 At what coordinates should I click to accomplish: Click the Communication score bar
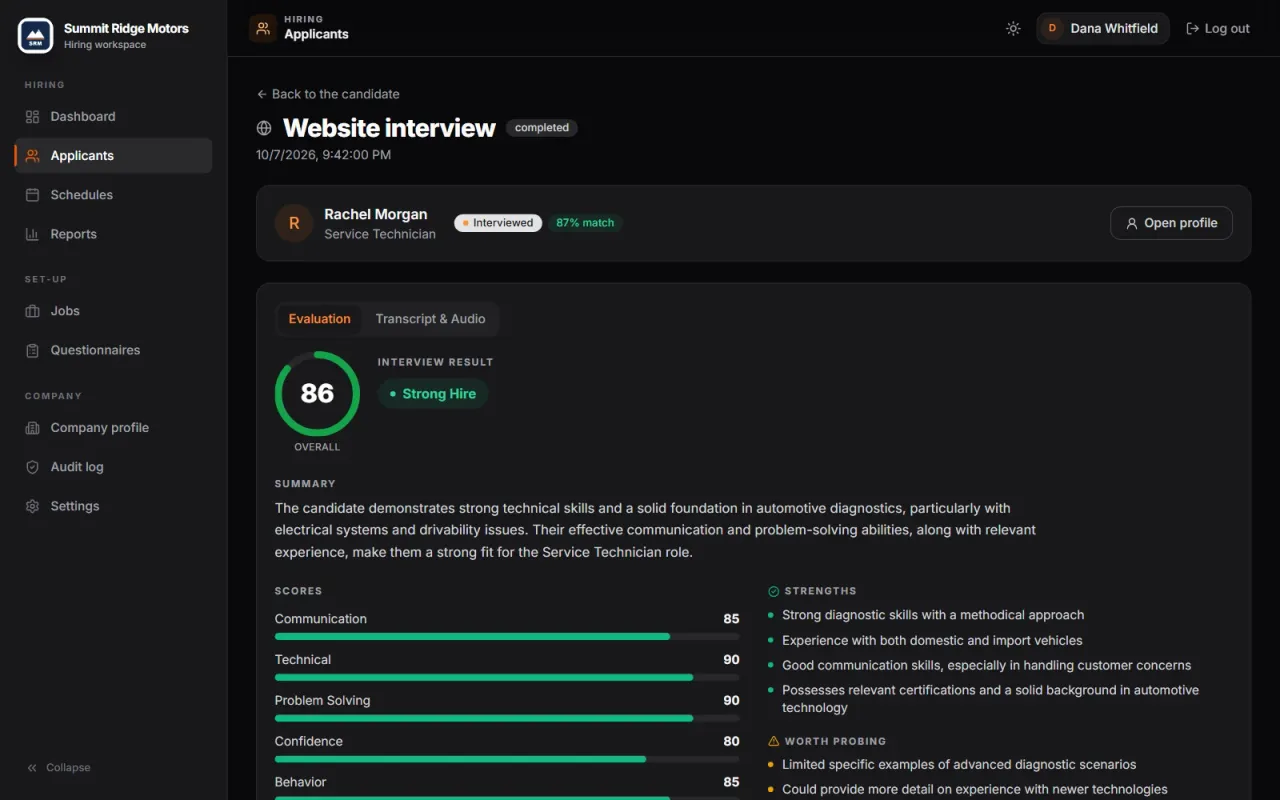click(x=507, y=636)
